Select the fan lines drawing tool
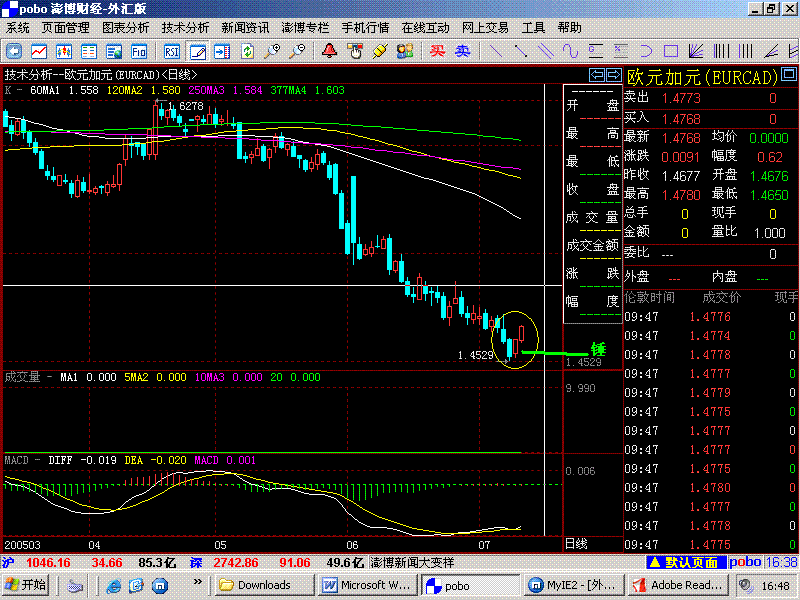 pyautogui.click(x=696, y=52)
